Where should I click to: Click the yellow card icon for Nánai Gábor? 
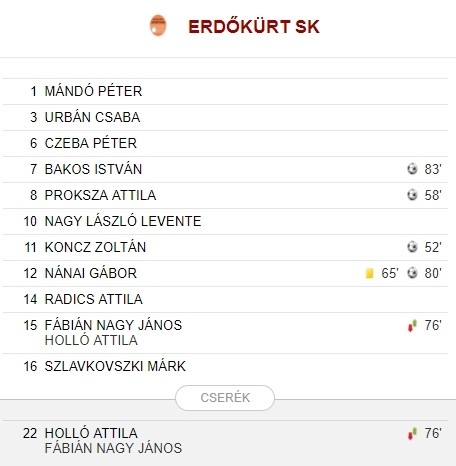369,273
